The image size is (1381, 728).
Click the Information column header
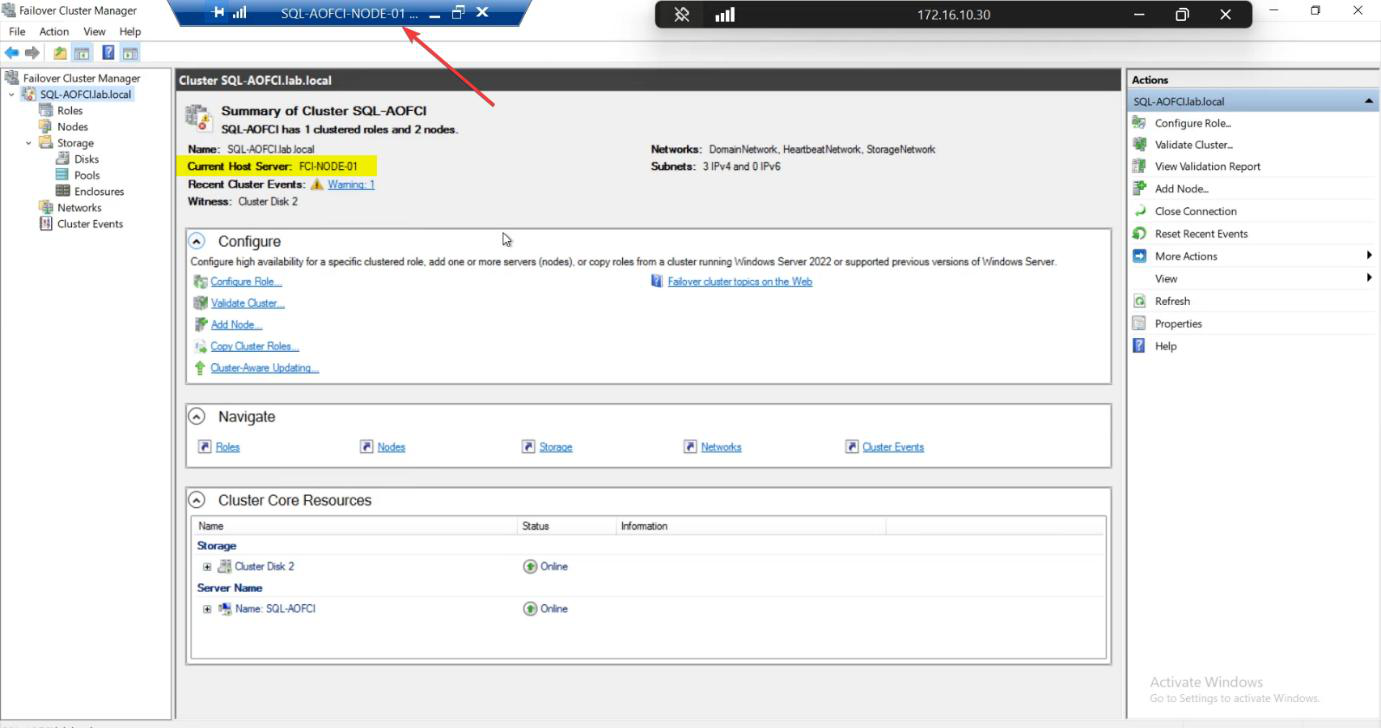tap(750, 526)
